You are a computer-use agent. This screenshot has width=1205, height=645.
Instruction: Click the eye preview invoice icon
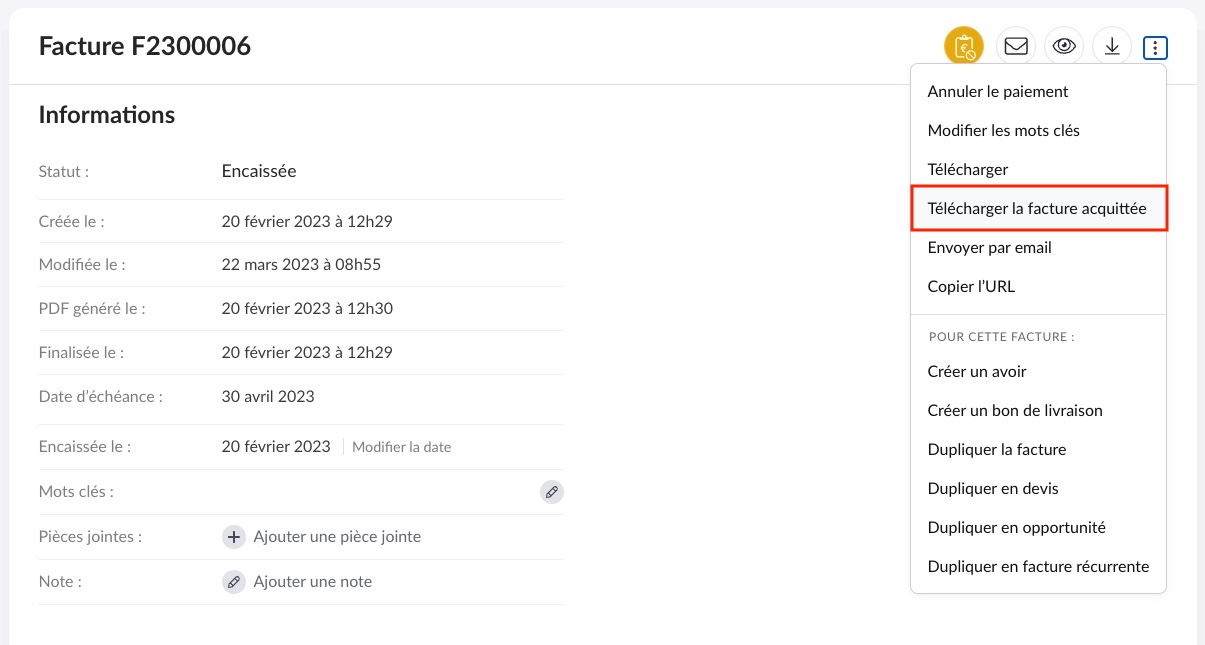[1064, 46]
